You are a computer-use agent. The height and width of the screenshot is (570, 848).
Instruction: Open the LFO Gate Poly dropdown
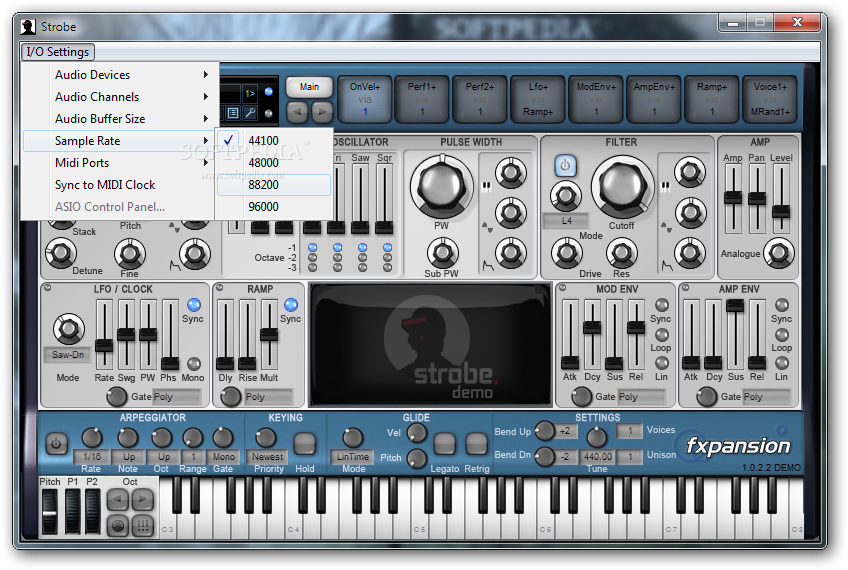177,397
